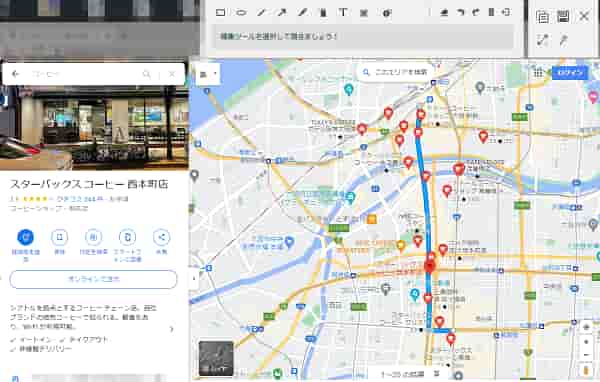
Task: Toggle the satellite layer thumbnail
Action: [x=216, y=359]
